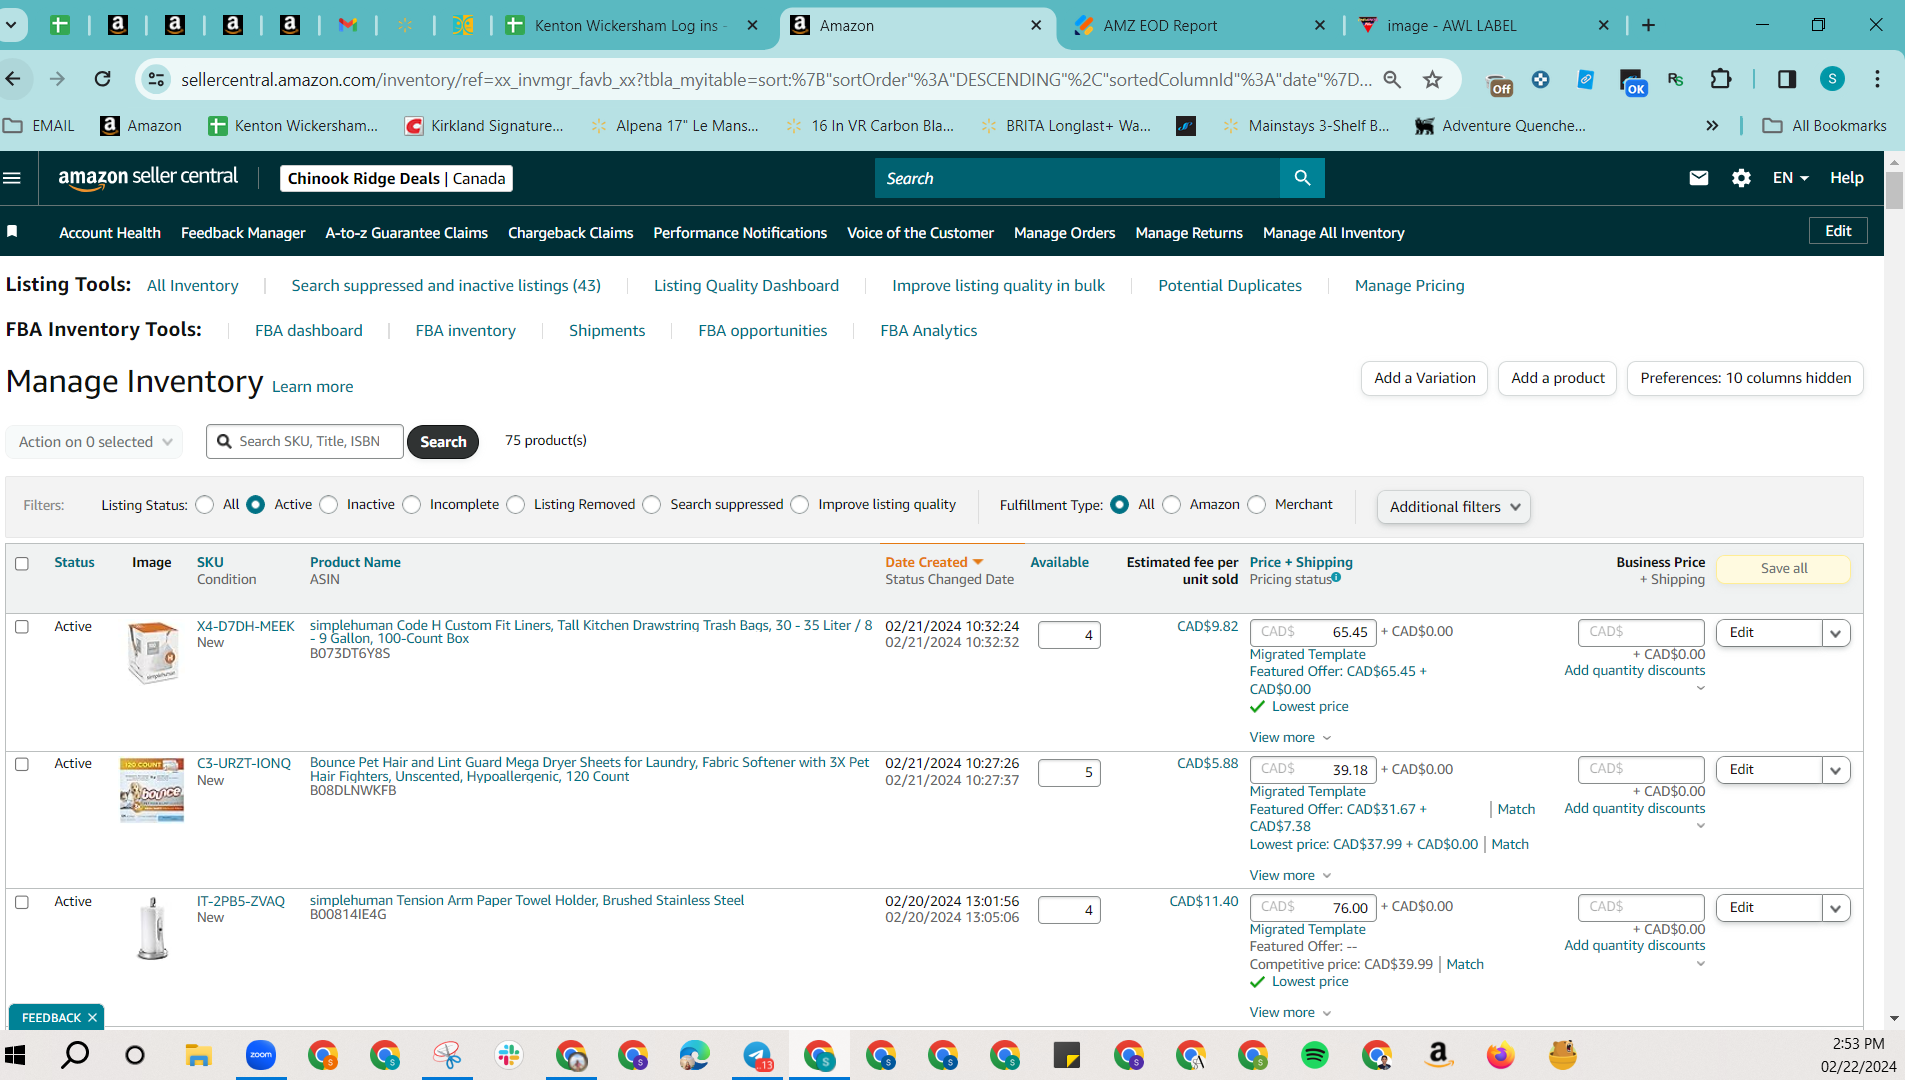
Task: Click the Search SKU, Title, ISBN field
Action: tap(305, 442)
